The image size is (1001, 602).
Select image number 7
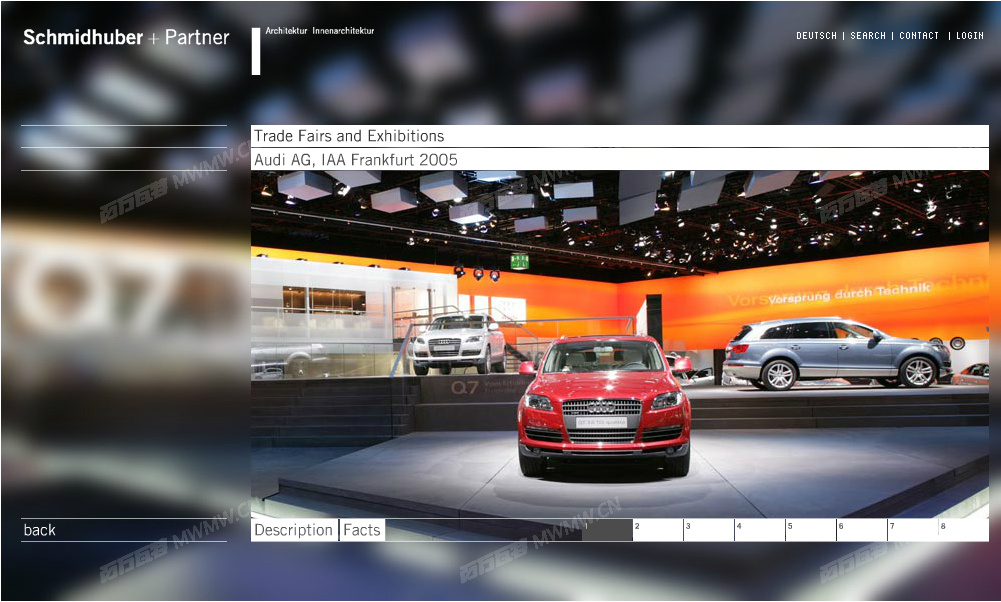pyautogui.click(x=914, y=530)
